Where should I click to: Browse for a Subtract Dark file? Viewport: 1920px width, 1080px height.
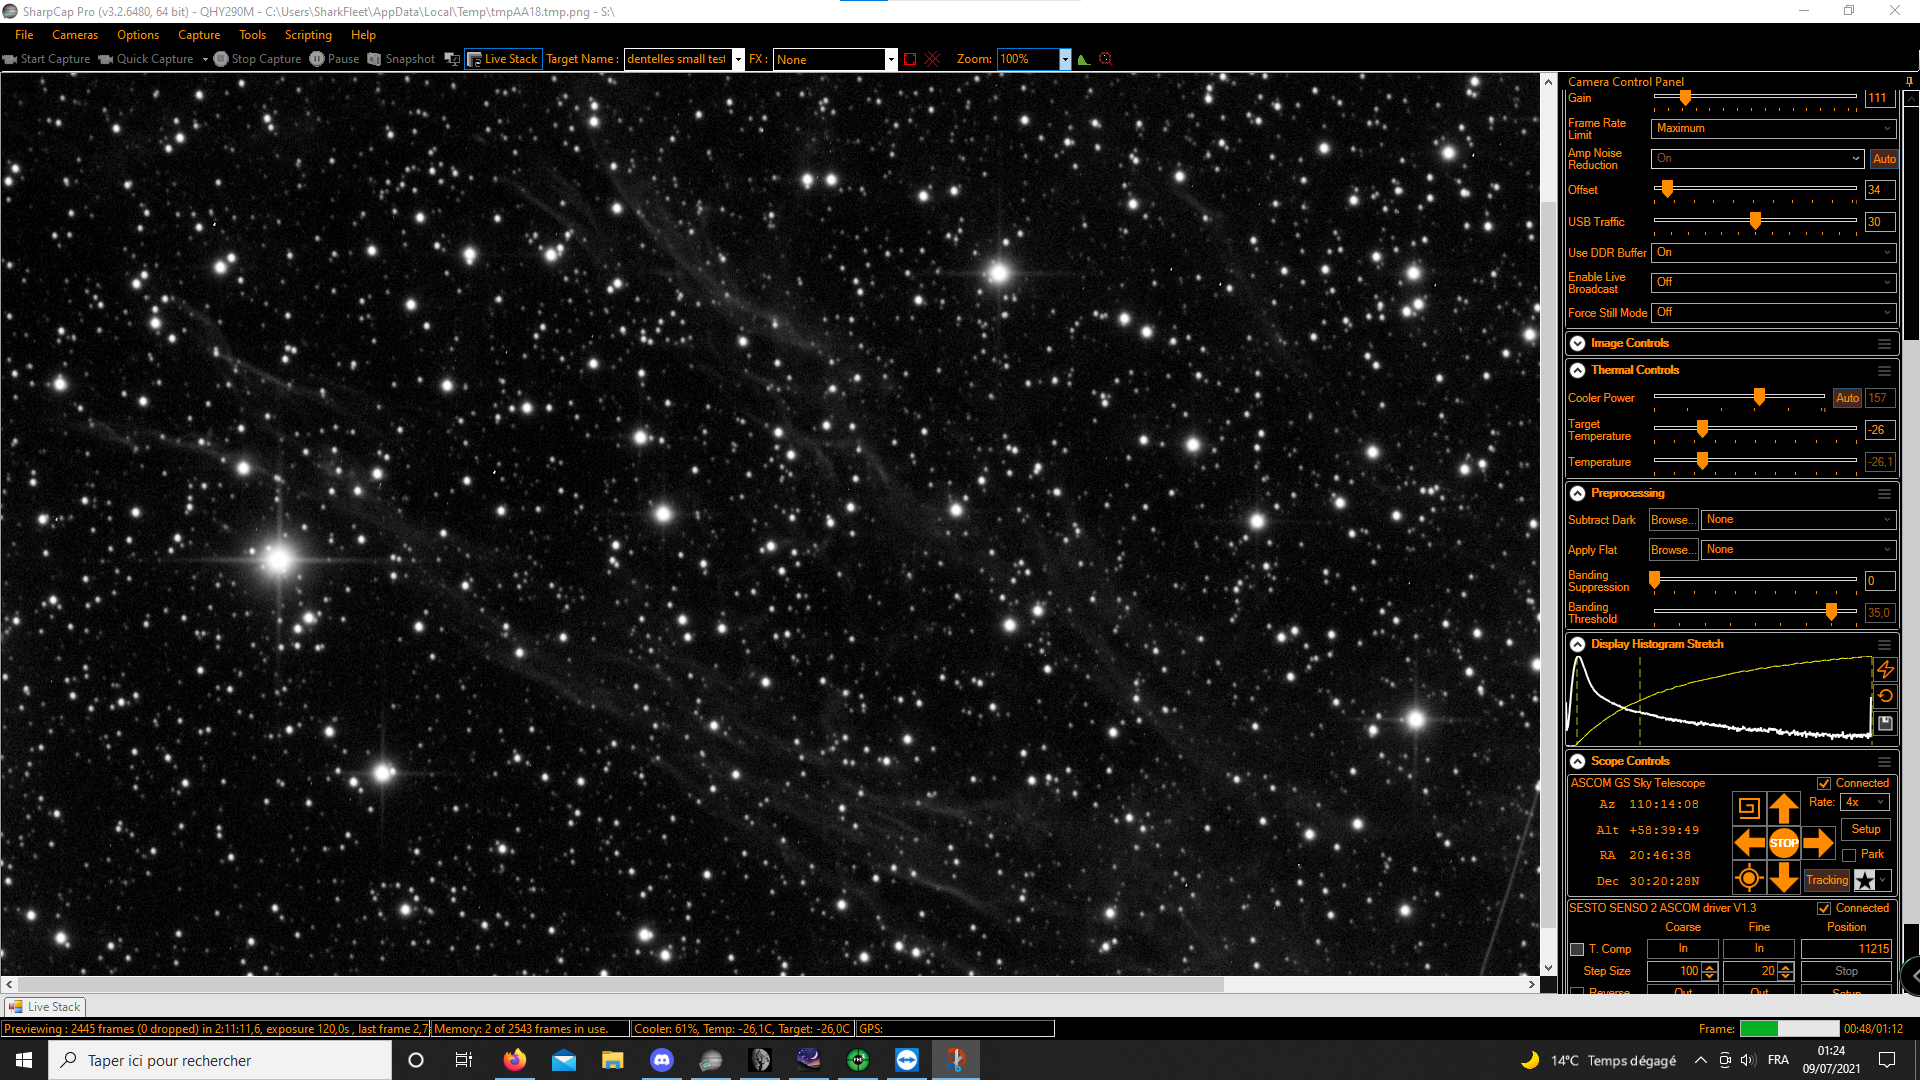click(x=1673, y=520)
